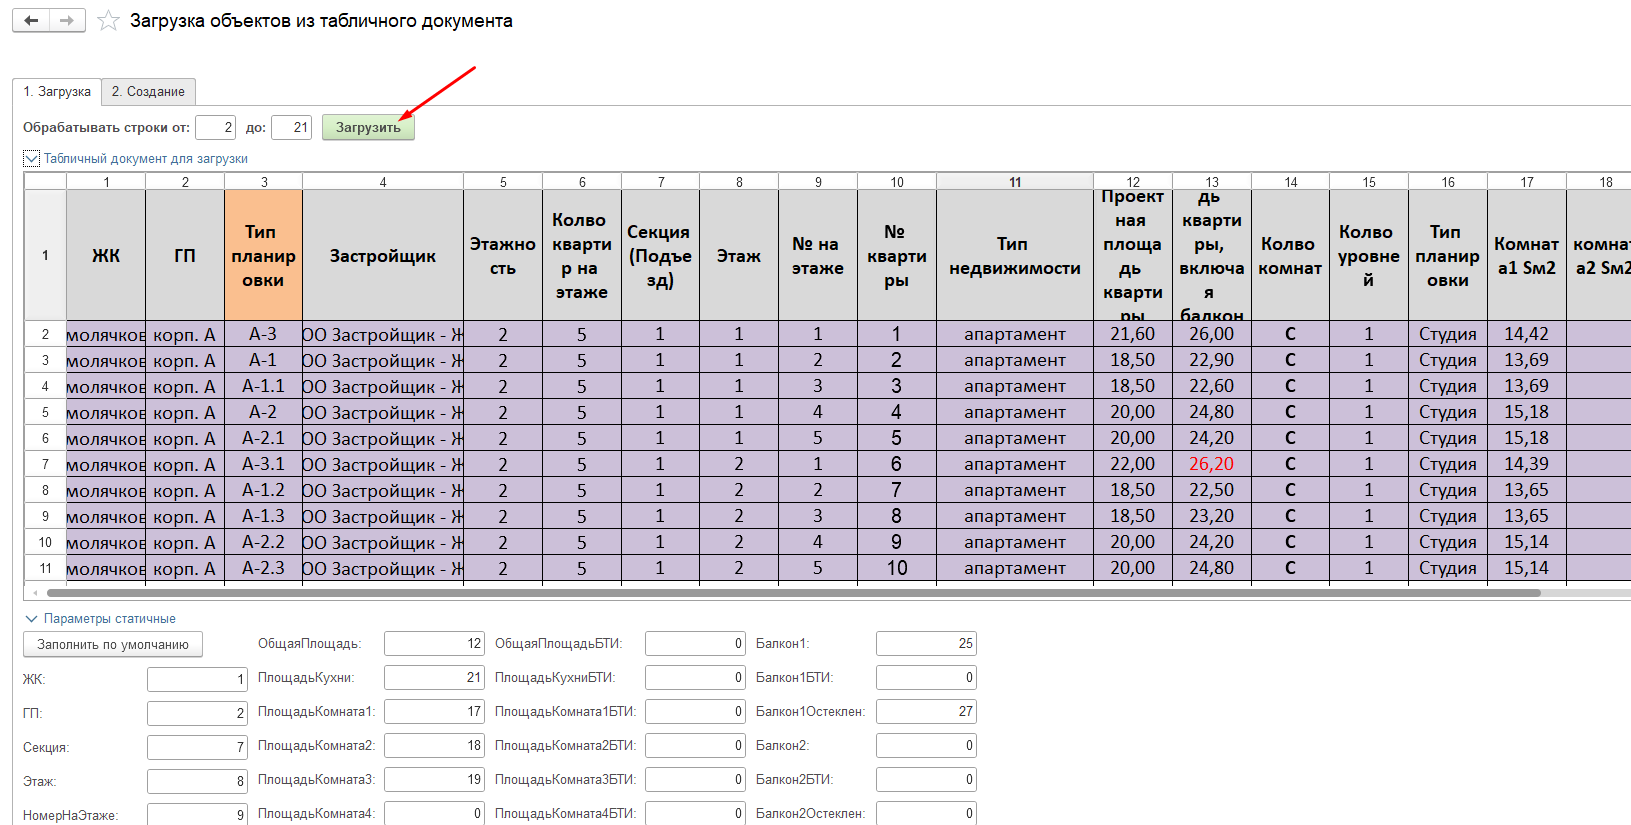Click the ПлощадьКомната3БТИ field
Viewport: 1631px width, 825px height.
click(695, 779)
